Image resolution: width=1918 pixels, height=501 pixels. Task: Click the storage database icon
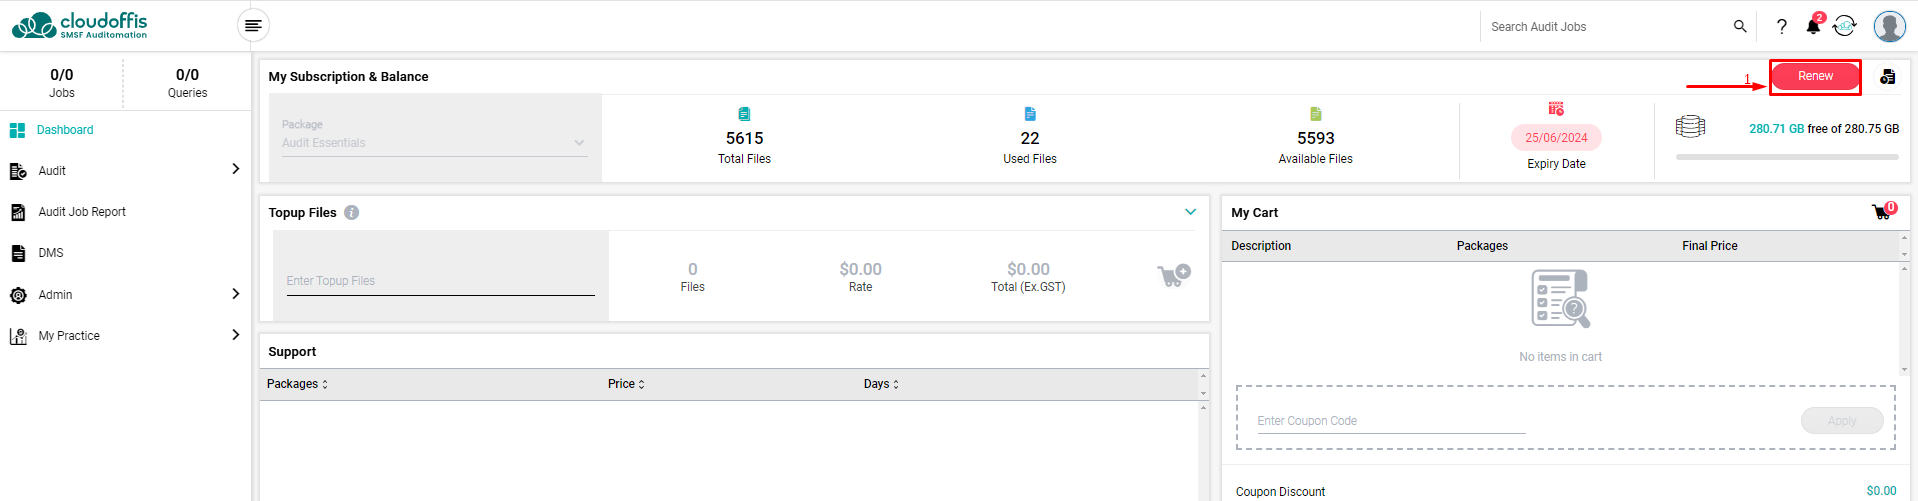click(1690, 127)
